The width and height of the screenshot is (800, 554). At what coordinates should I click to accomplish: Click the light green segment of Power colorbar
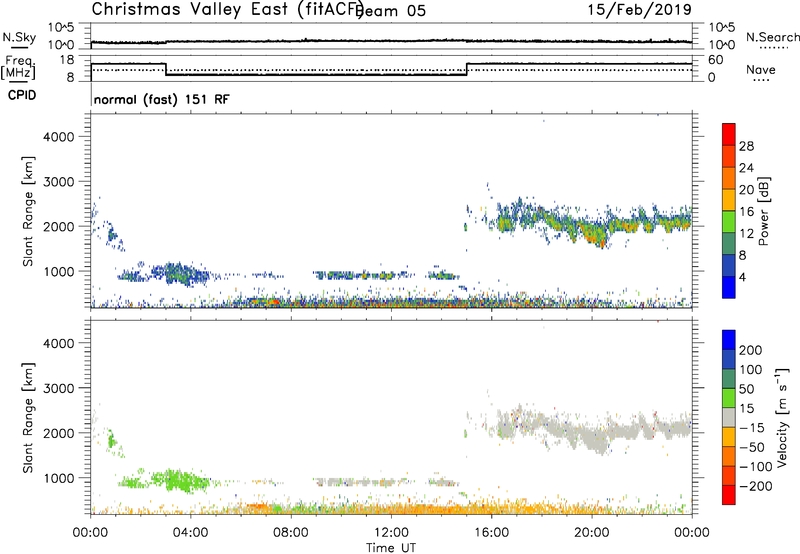729,223
